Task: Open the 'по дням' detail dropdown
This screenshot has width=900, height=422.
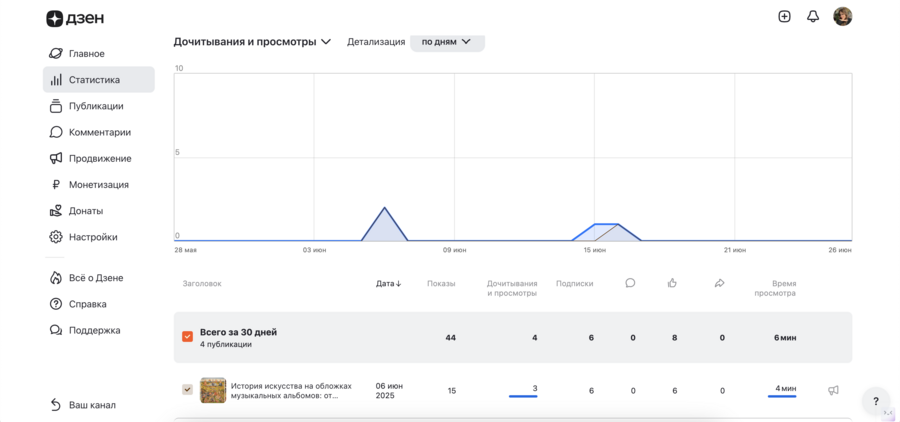Action: coord(447,42)
